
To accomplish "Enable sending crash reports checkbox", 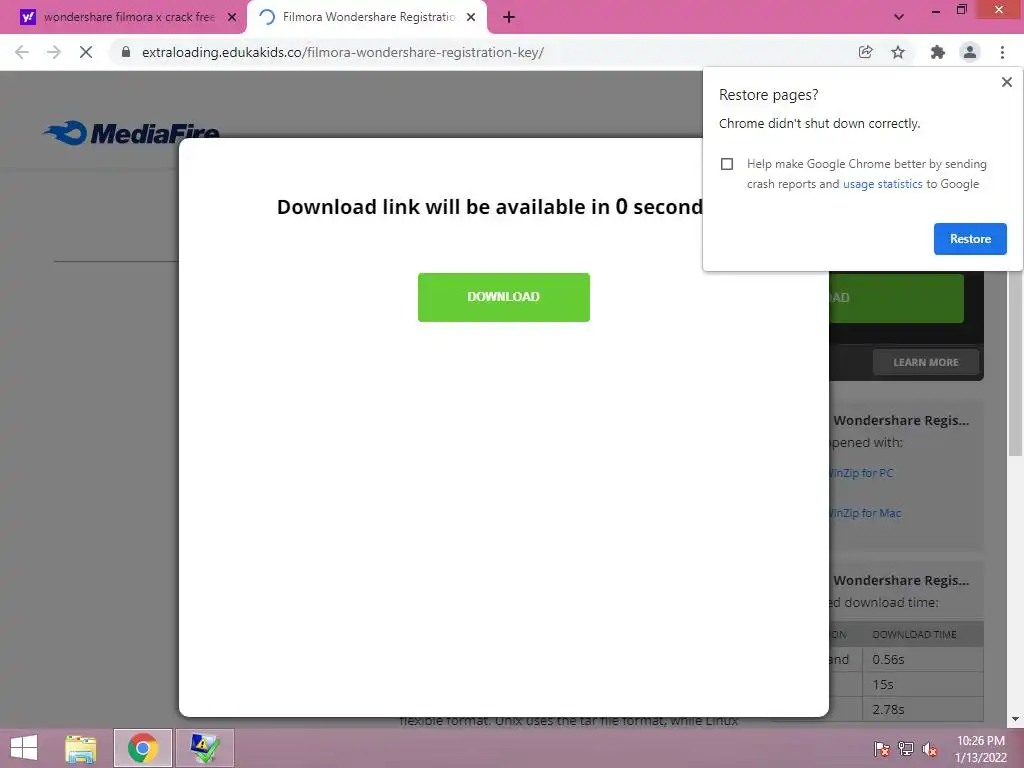I will coord(727,164).
